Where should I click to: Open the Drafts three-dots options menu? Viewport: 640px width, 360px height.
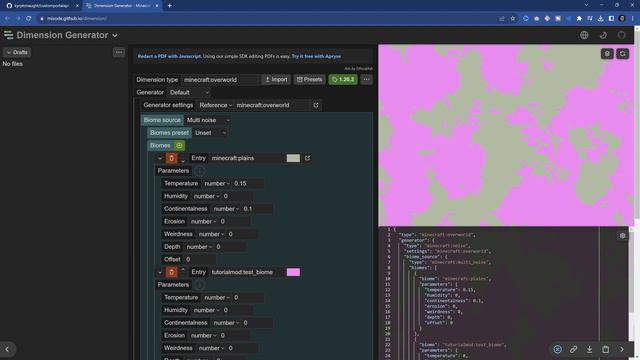point(119,52)
